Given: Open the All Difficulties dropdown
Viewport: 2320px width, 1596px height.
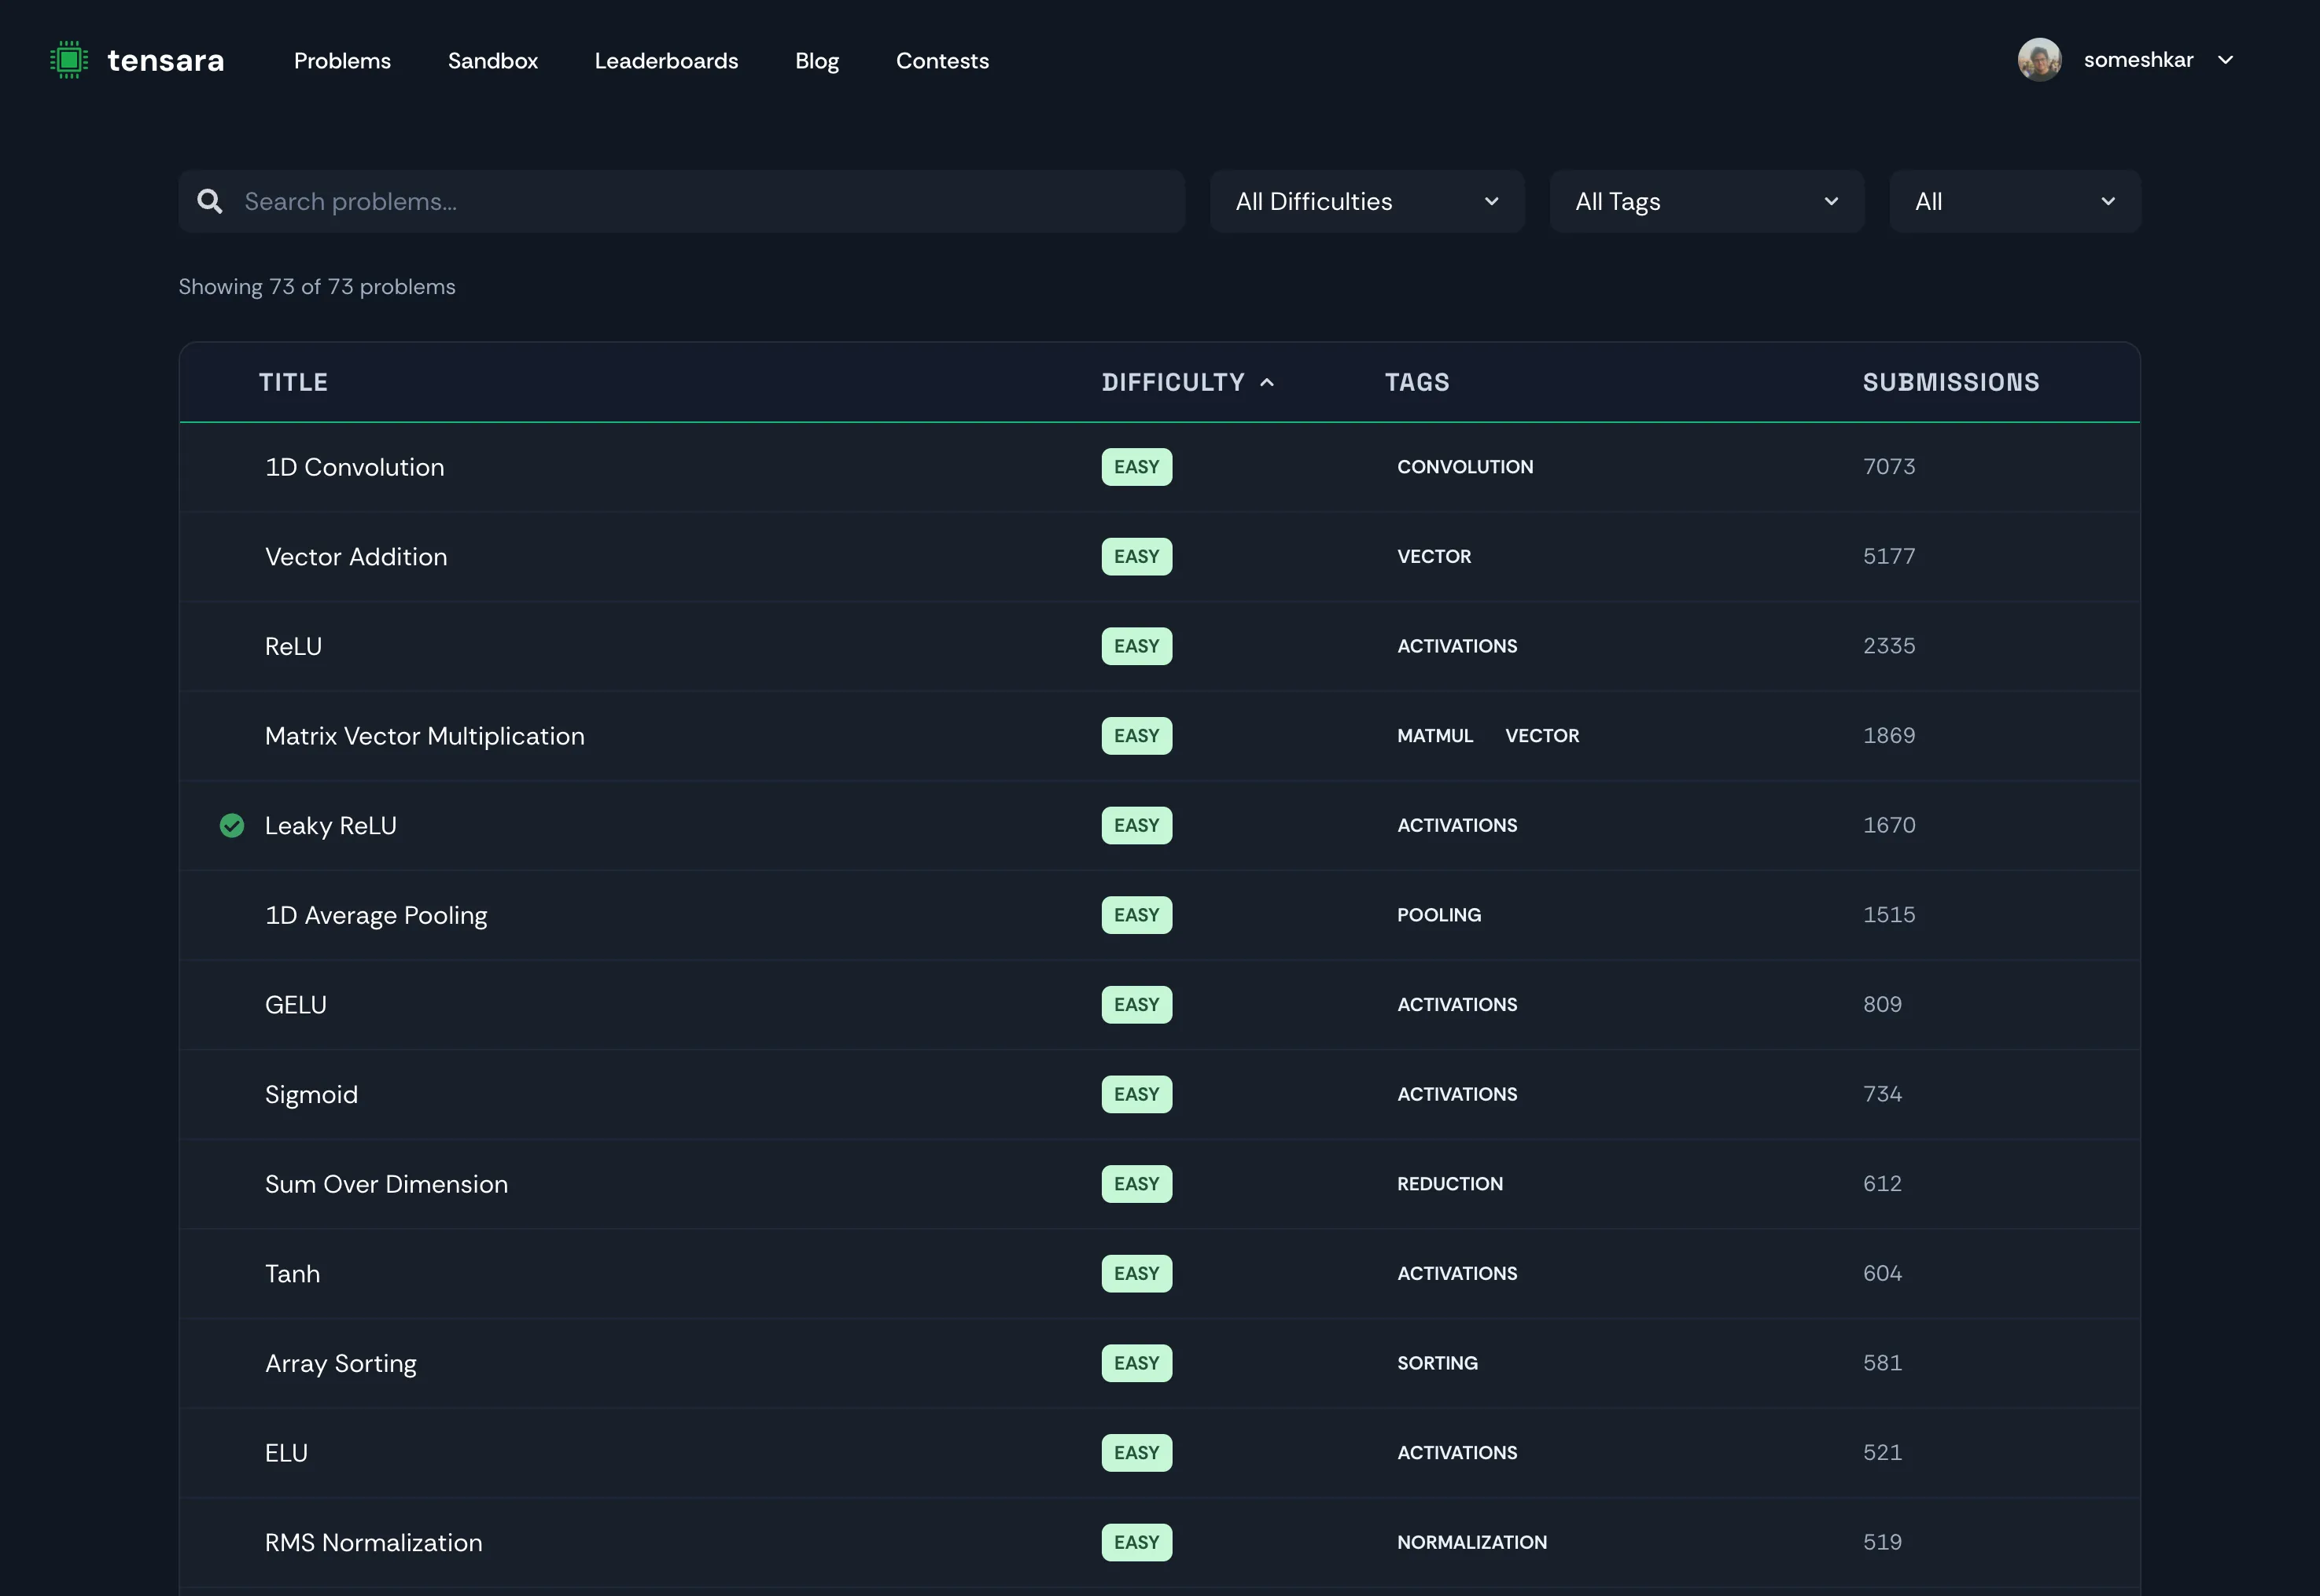Looking at the screenshot, I should click(1366, 202).
